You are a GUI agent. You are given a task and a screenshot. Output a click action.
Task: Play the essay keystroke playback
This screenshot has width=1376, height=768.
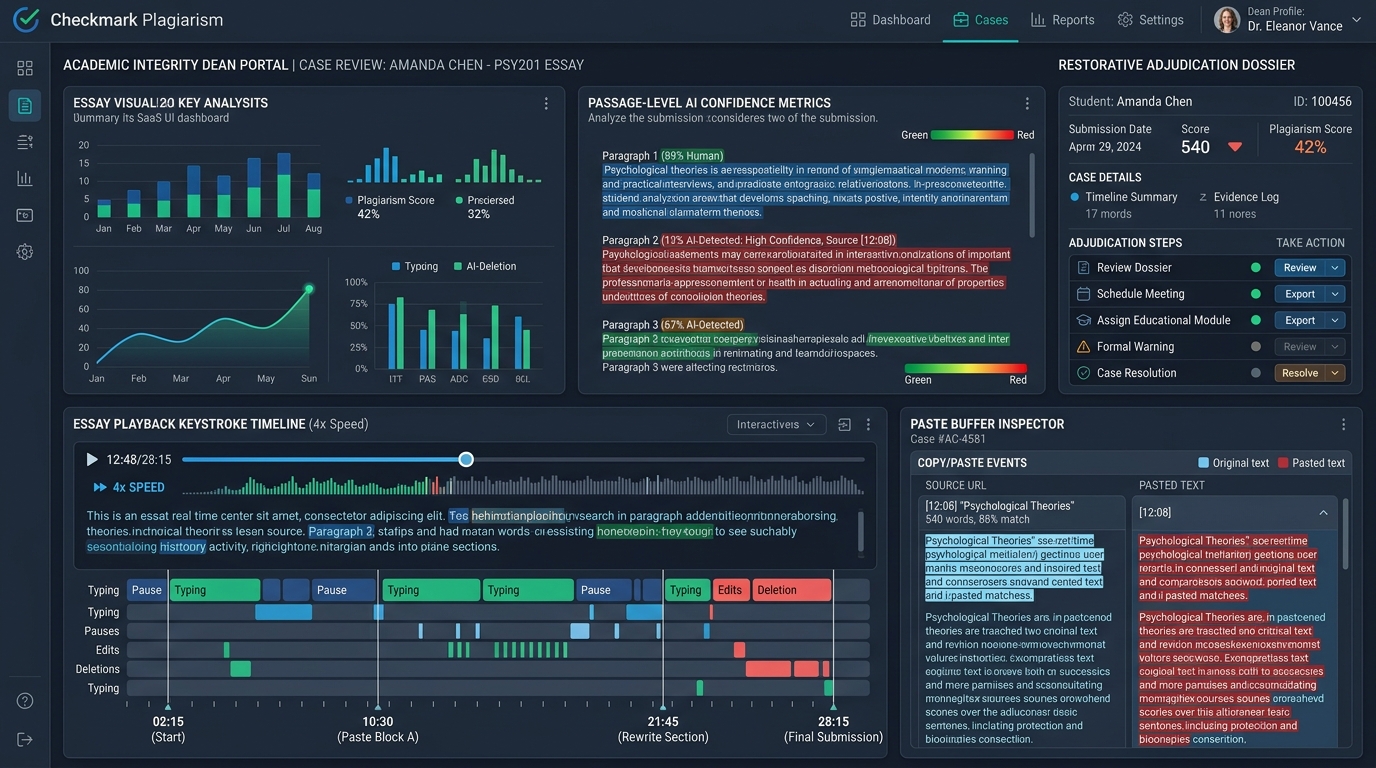(x=92, y=460)
